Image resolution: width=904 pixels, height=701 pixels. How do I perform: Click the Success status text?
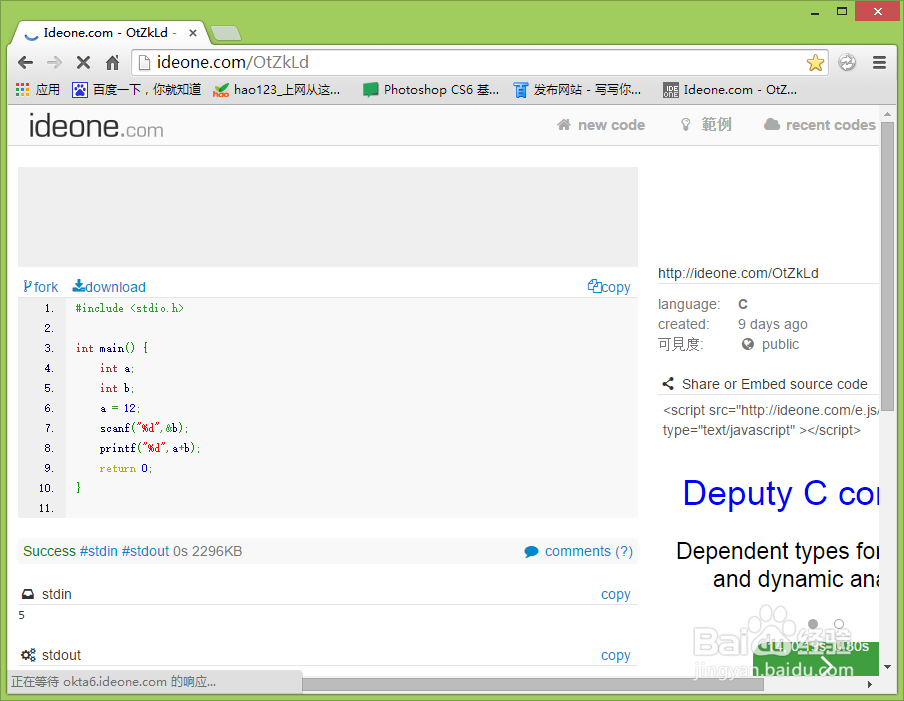pyautogui.click(x=50, y=551)
